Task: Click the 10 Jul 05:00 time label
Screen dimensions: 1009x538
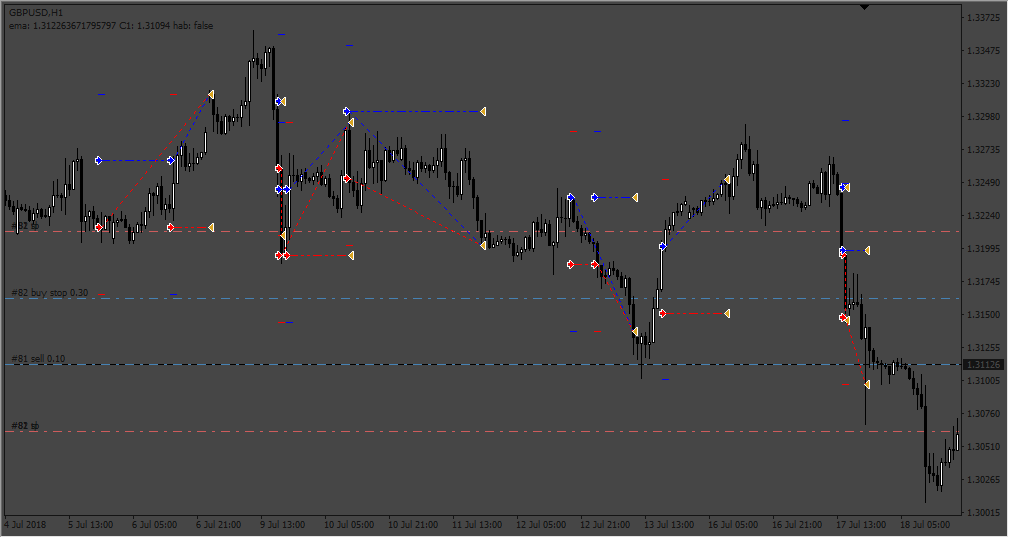Action: point(347,524)
